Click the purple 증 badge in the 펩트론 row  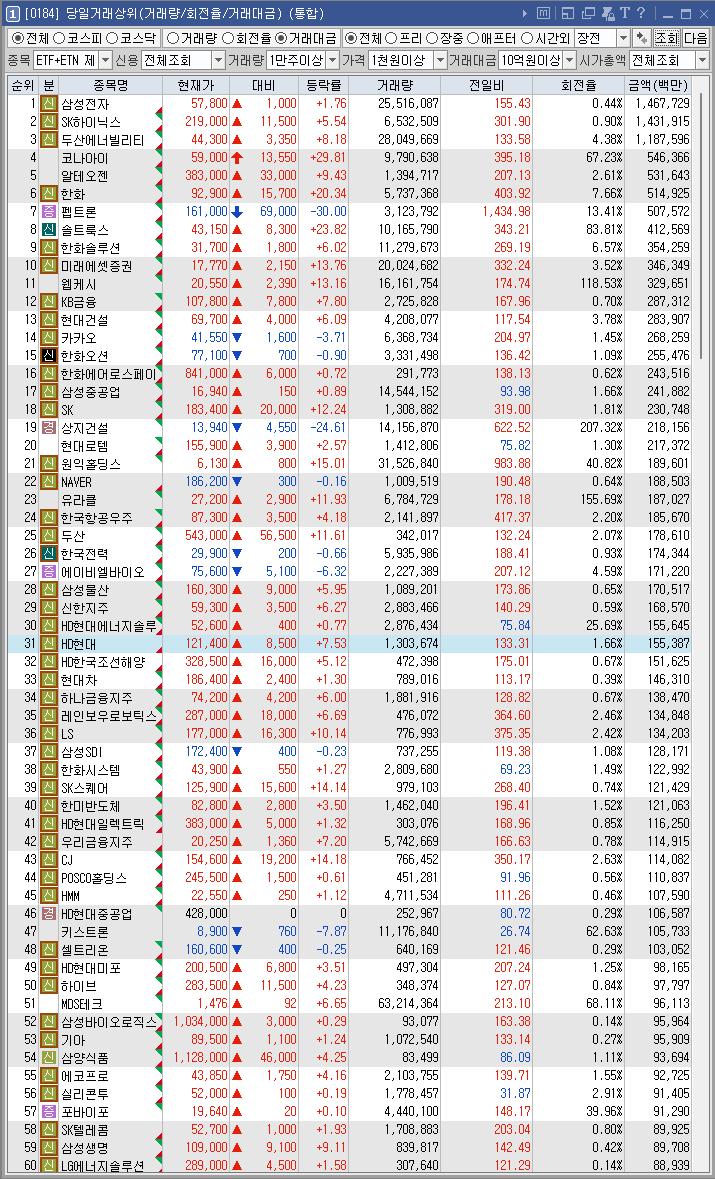tap(49, 212)
